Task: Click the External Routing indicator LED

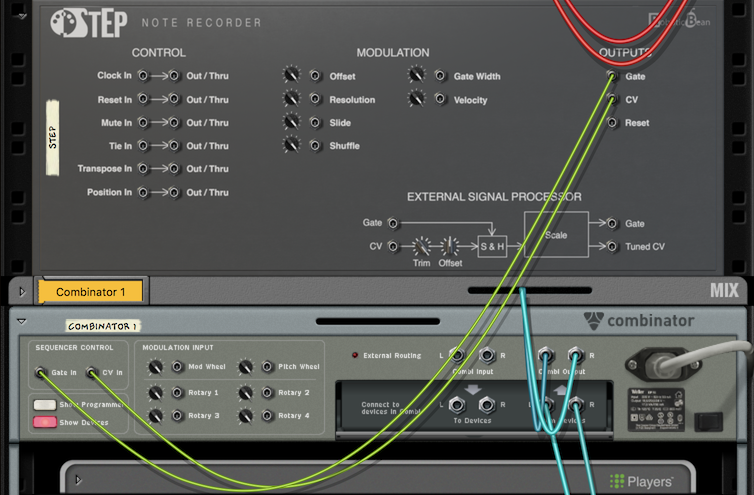Action: [355, 355]
